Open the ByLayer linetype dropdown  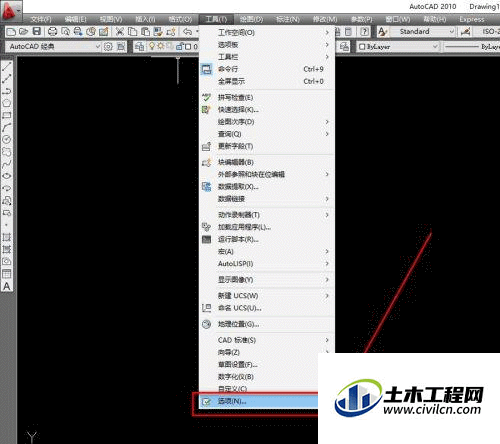pyautogui.click(x=472, y=47)
